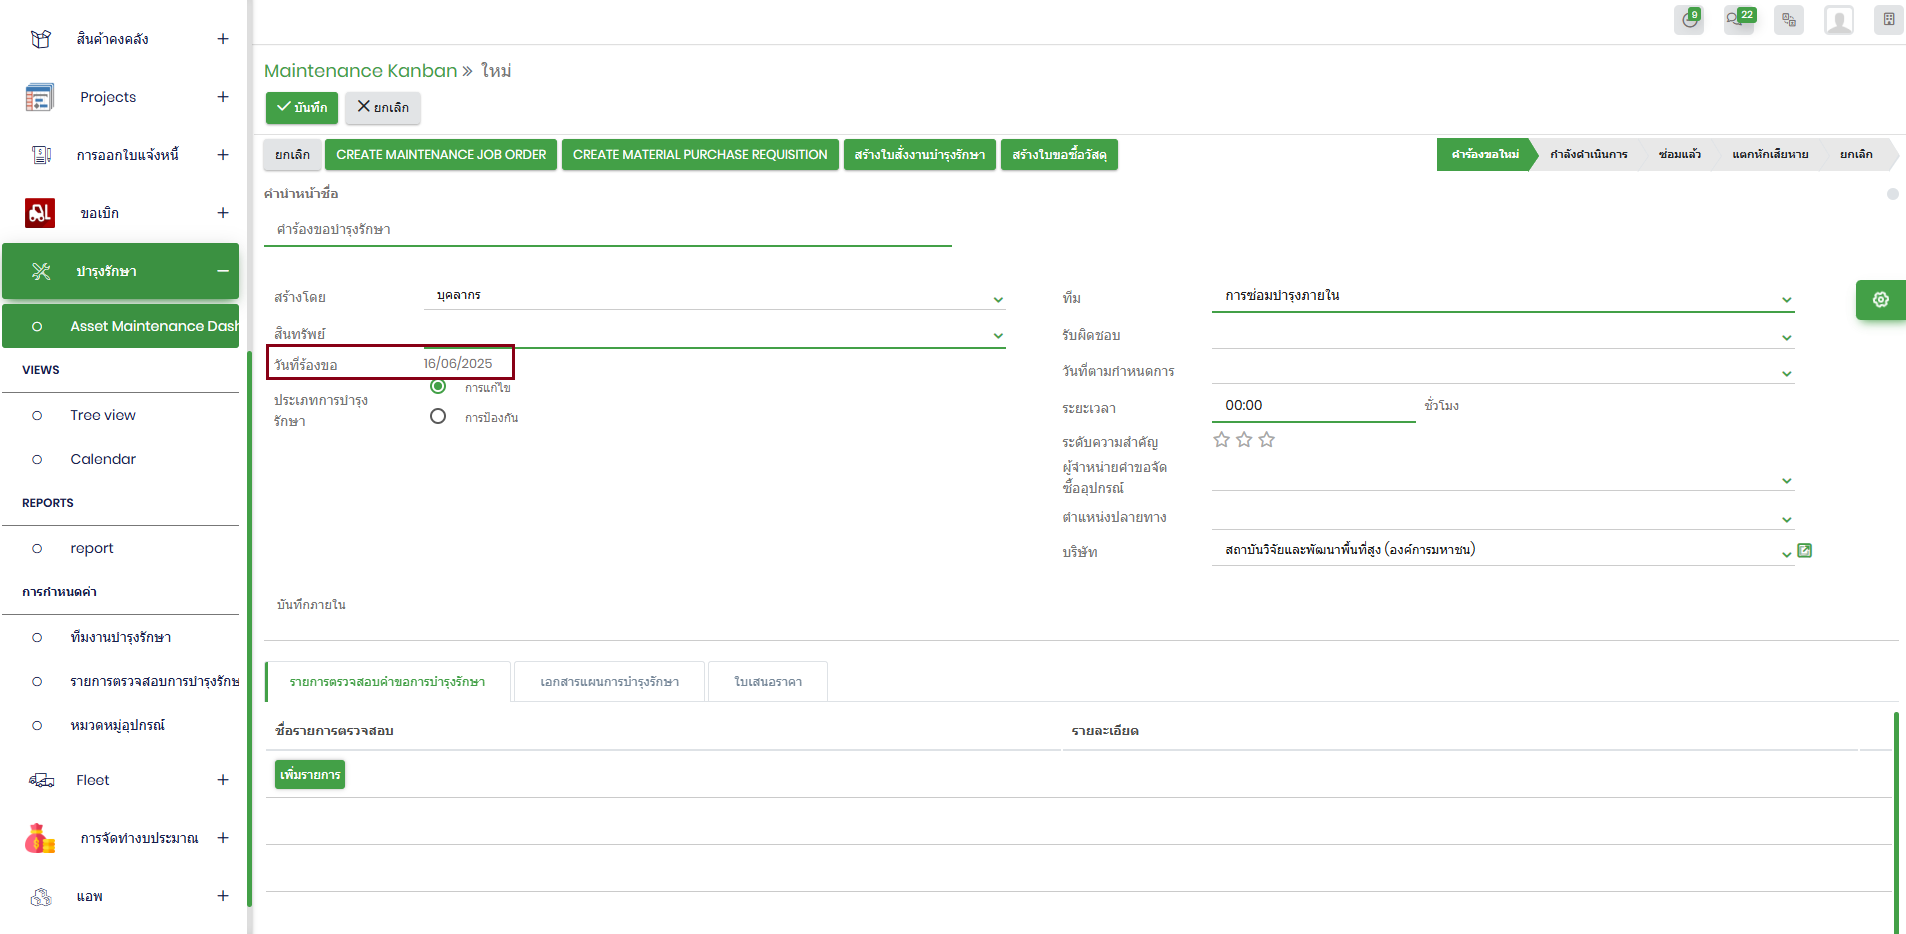Select the การแก้ไข radio option
The height and width of the screenshot is (934, 1906).
pyautogui.click(x=438, y=387)
